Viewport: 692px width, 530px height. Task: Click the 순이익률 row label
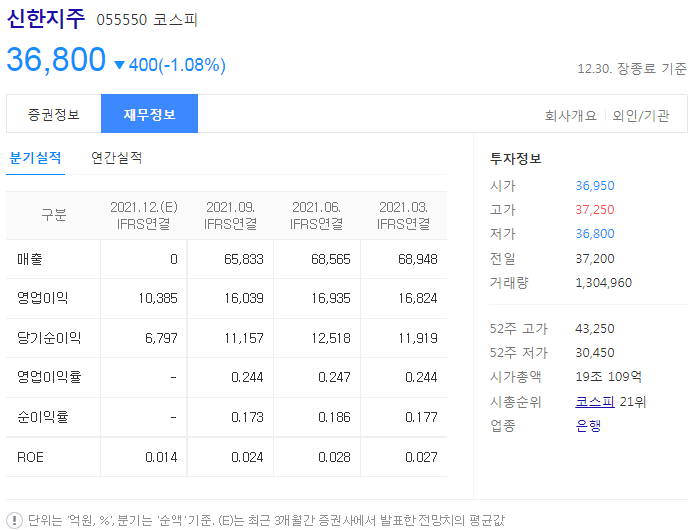click(x=42, y=417)
